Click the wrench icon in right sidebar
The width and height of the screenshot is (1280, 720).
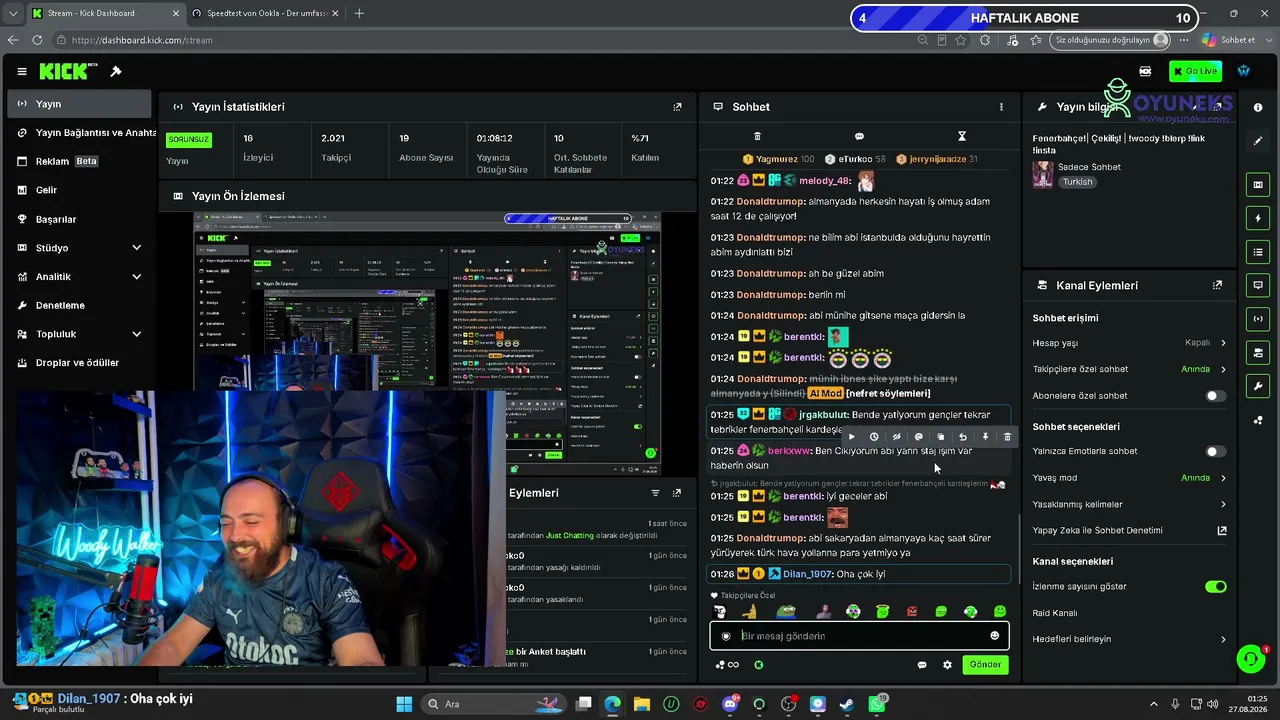point(1258,386)
